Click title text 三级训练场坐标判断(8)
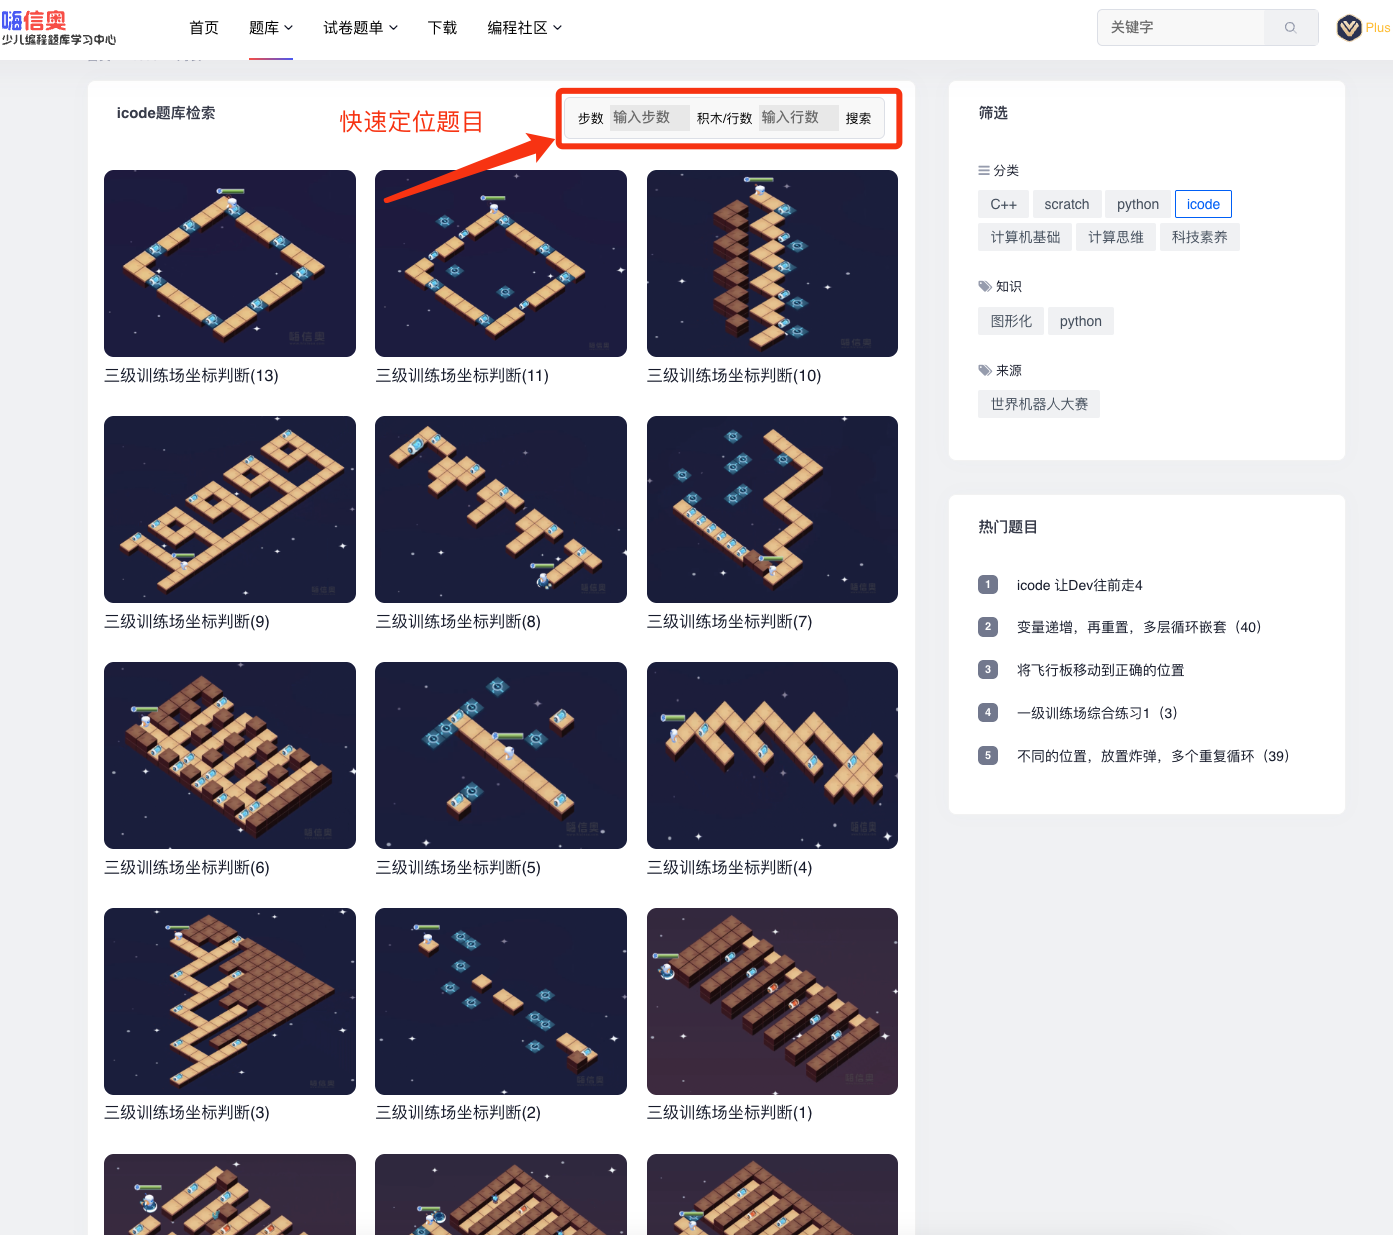This screenshot has height=1235, width=1393. 458,622
